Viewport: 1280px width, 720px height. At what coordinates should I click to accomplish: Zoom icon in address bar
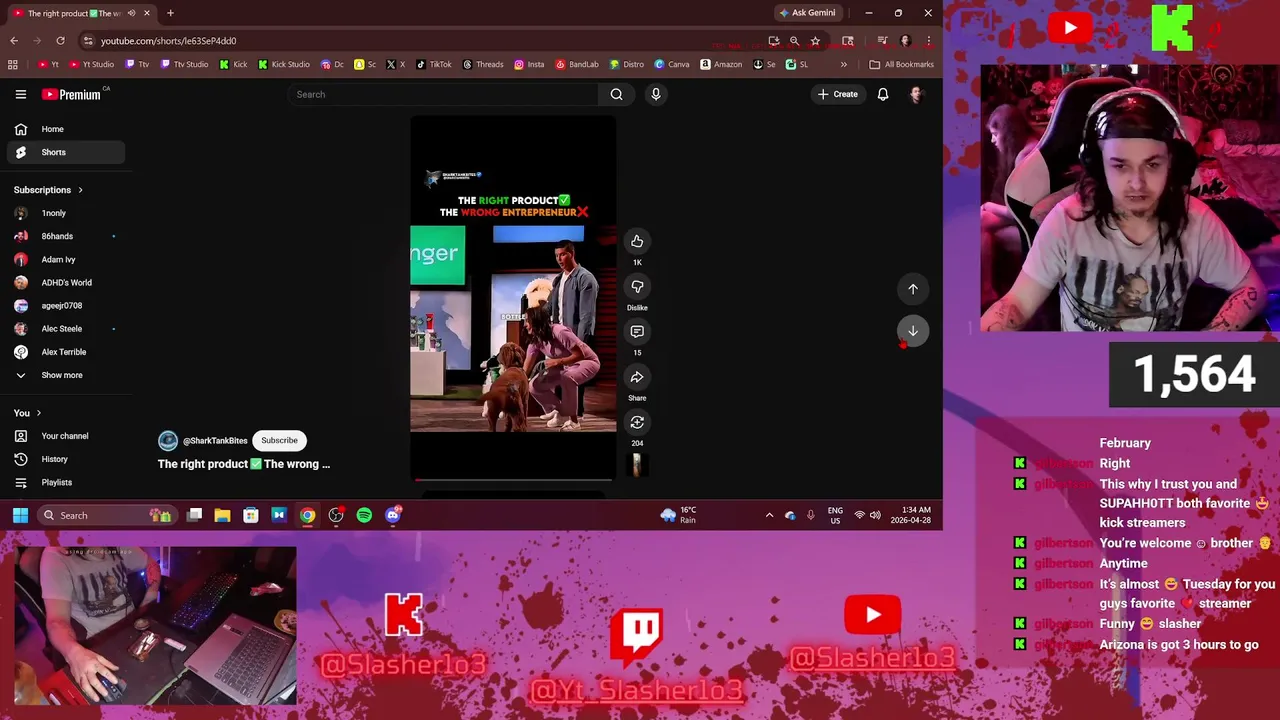pos(794,41)
